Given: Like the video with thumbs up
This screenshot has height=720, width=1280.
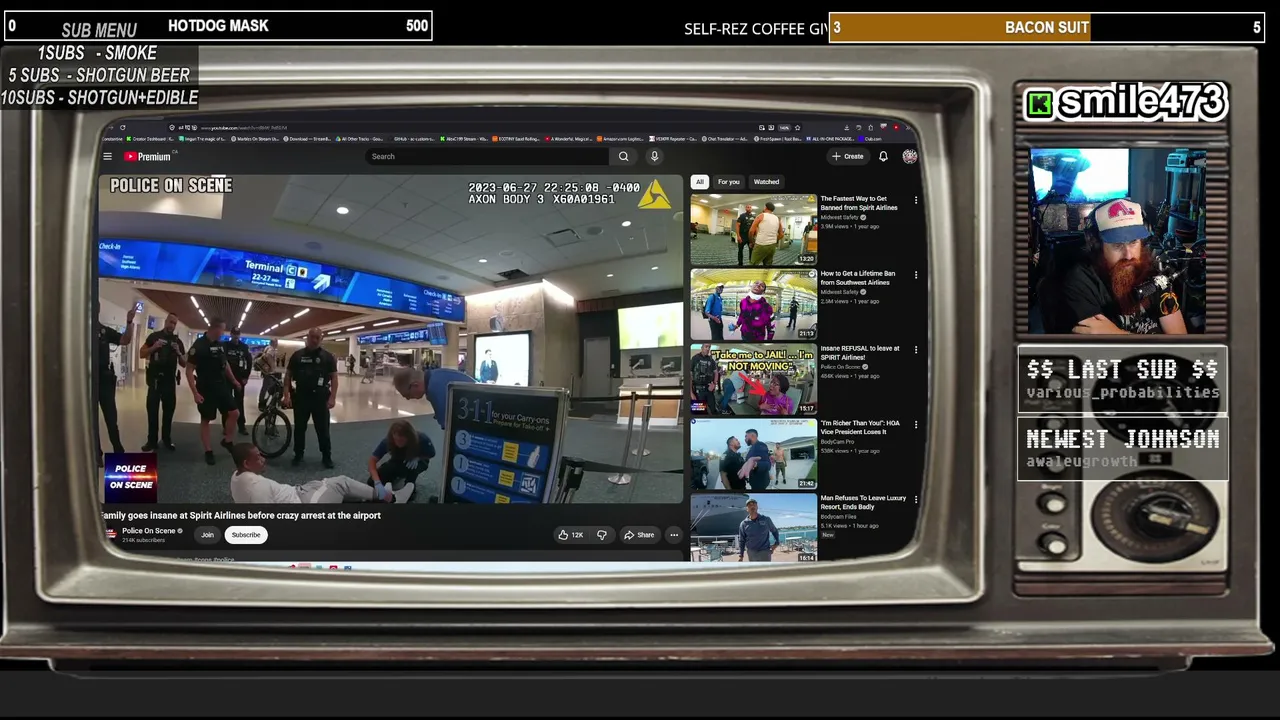Looking at the screenshot, I should coord(564,535).
